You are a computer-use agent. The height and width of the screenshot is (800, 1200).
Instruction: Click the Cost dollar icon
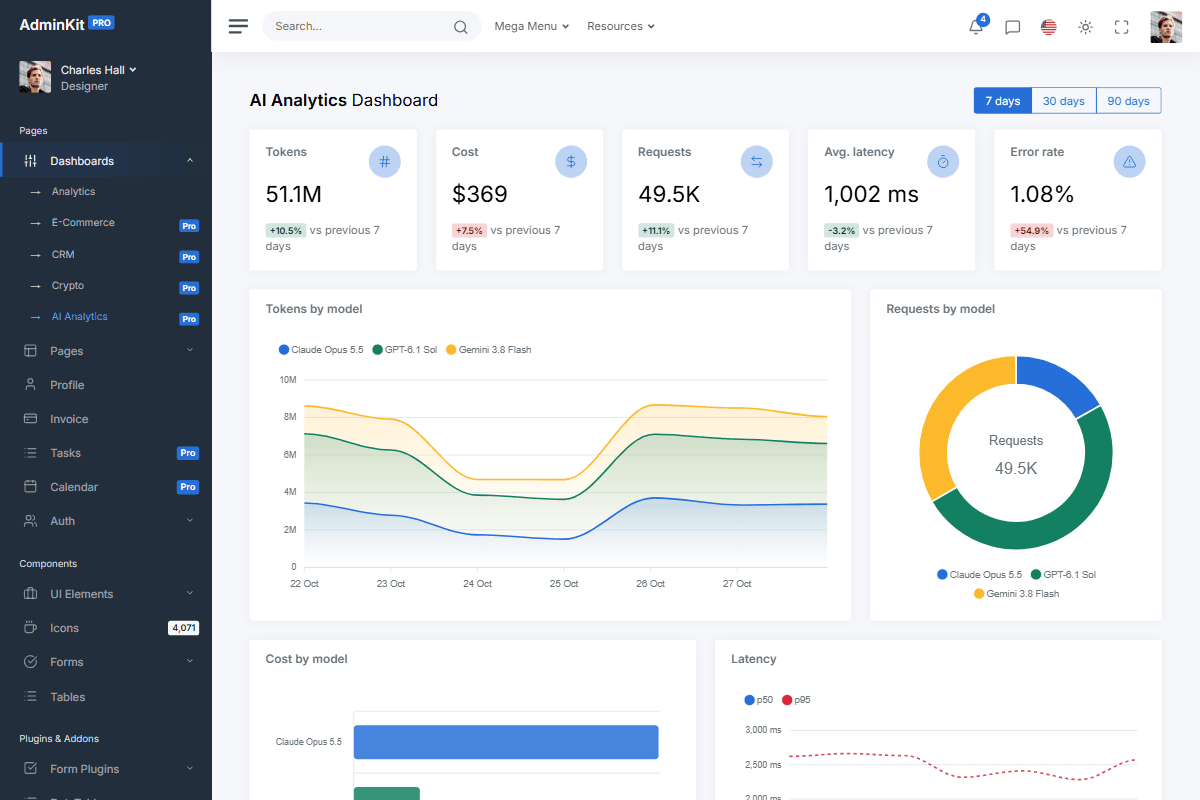tap(571, 161)
